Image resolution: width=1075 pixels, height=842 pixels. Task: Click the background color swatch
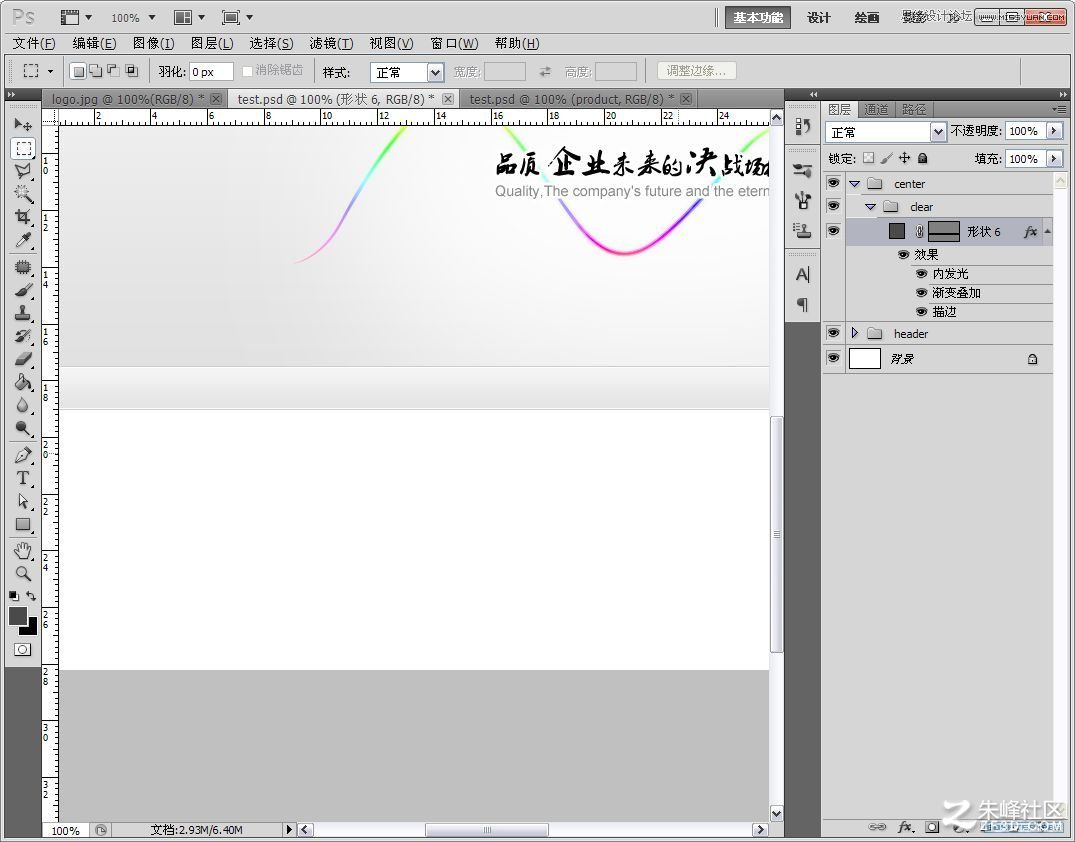pyautogui.click(x=32, y=629)
